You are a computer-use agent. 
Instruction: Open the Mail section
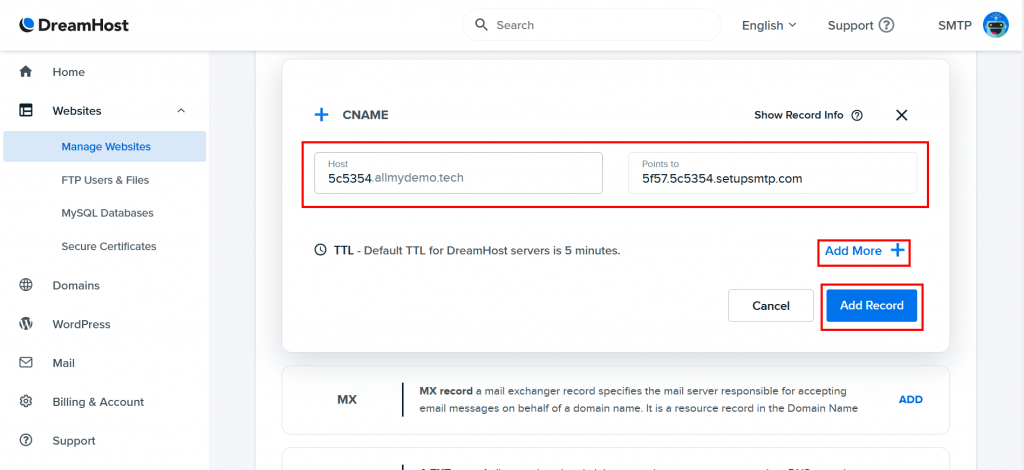coord(64,364)
